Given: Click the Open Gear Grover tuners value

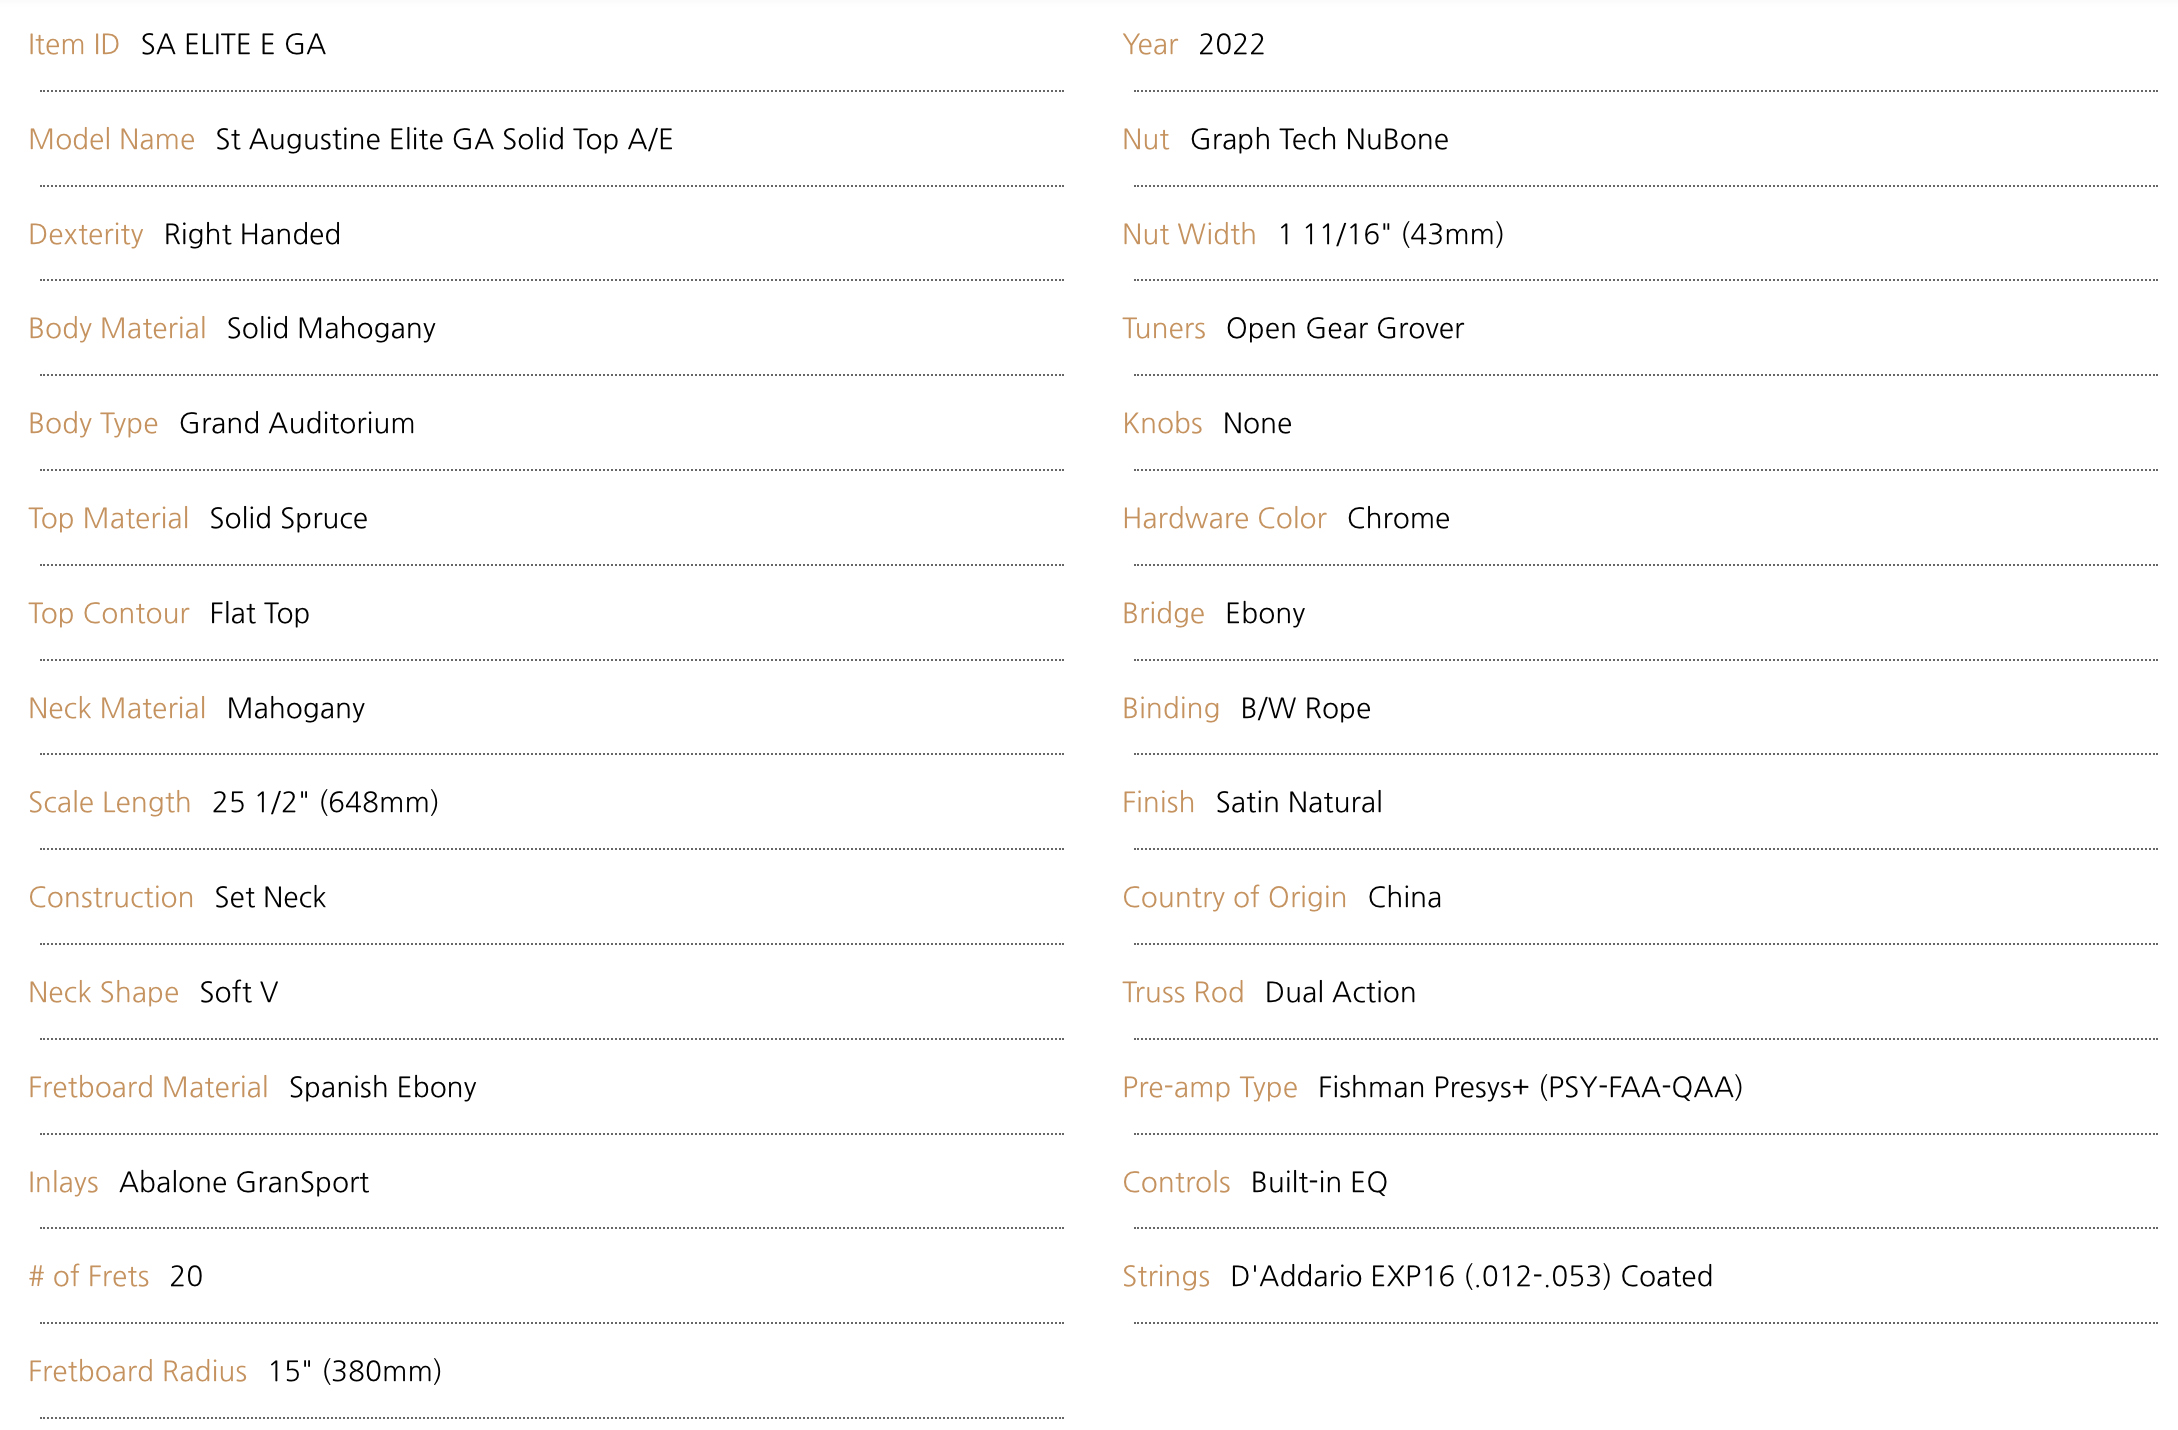Looking at the screenshot, I should click(1344, 328).
